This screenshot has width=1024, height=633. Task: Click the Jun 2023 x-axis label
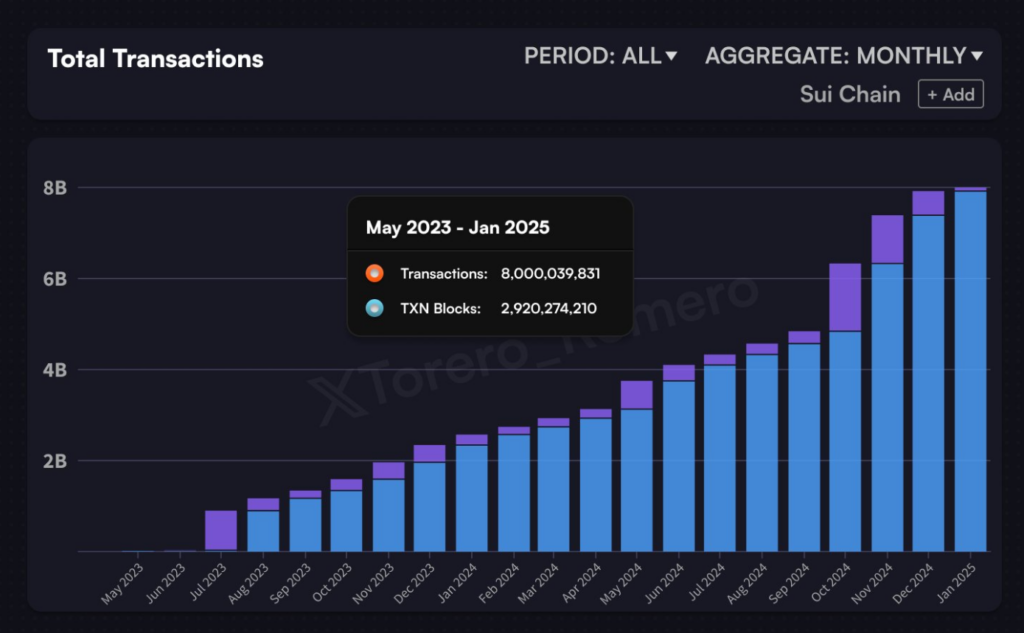tap(165, 583)
